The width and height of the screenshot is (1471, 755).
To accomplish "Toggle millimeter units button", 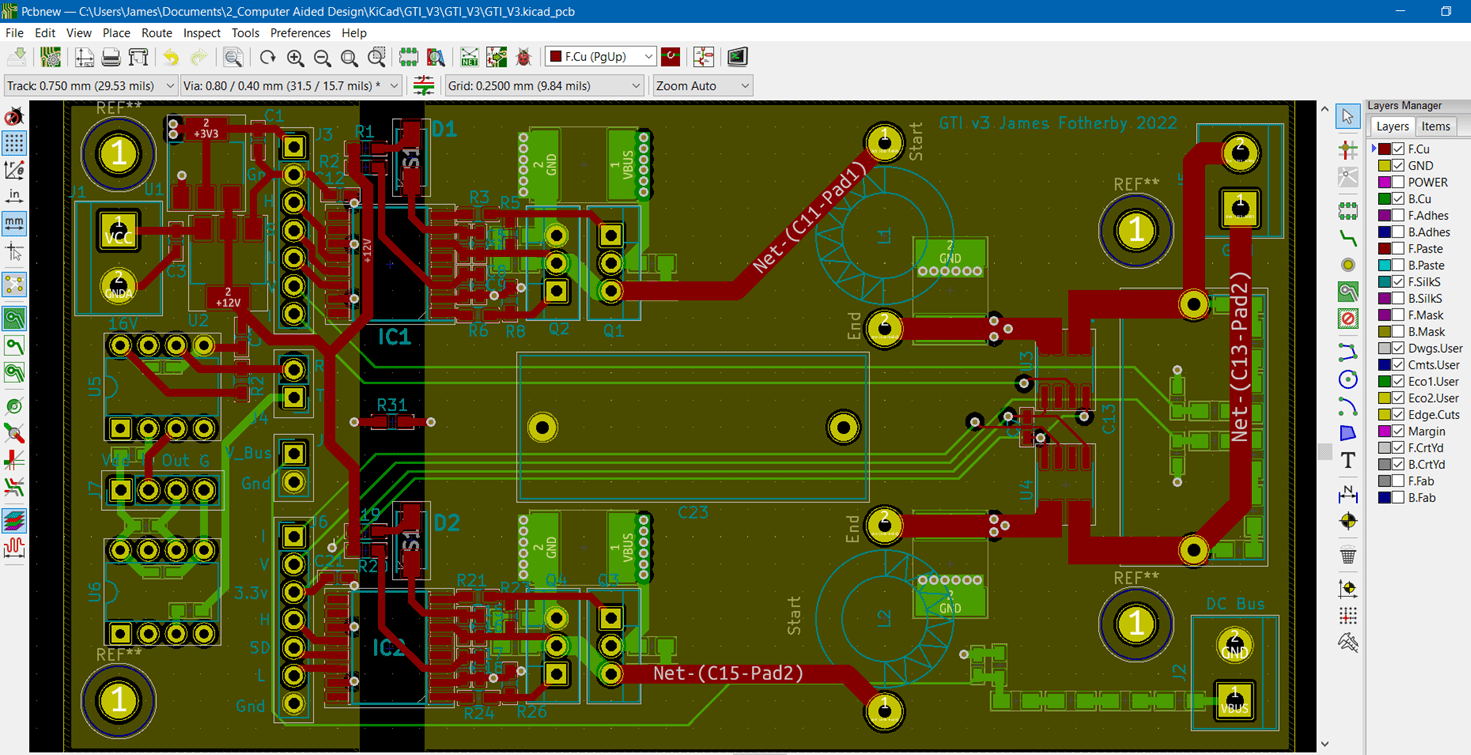I will [14, 222].
